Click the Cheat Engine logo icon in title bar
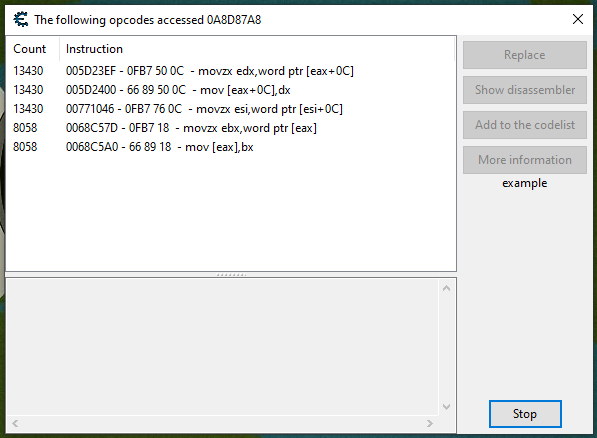Screen dimensions: 597x438 tap(21, 19)
